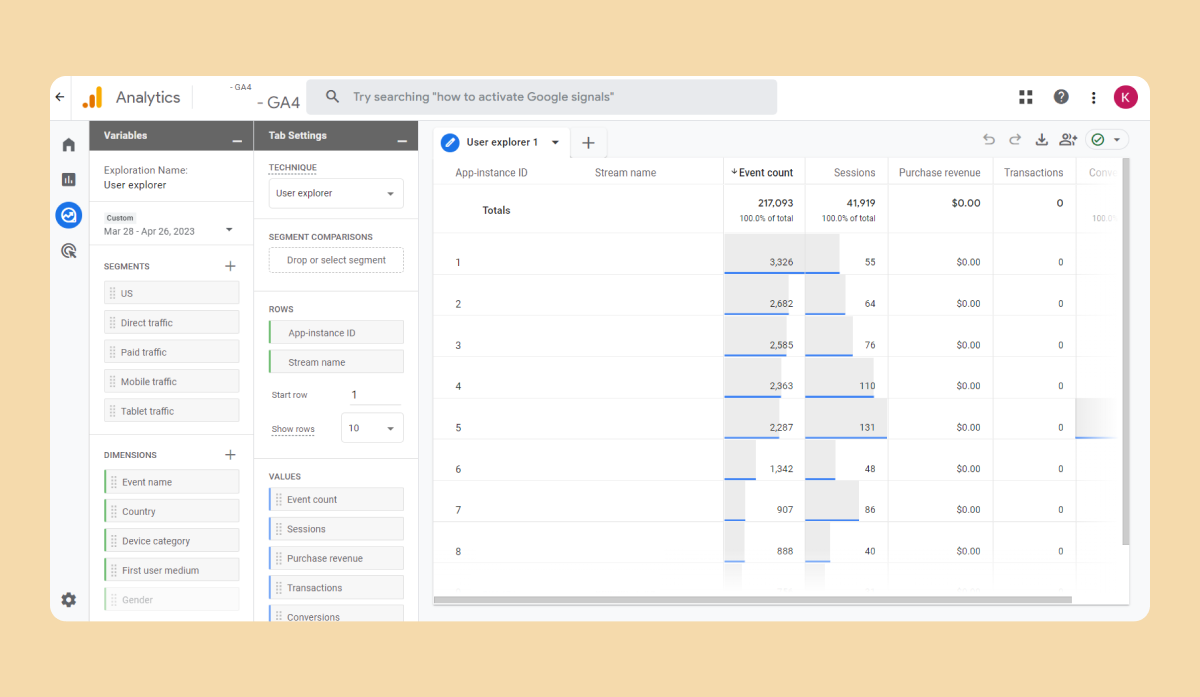Open the Advertising icon in sidebar
Screen dimensions: 1200x697
tap(69, 251)
